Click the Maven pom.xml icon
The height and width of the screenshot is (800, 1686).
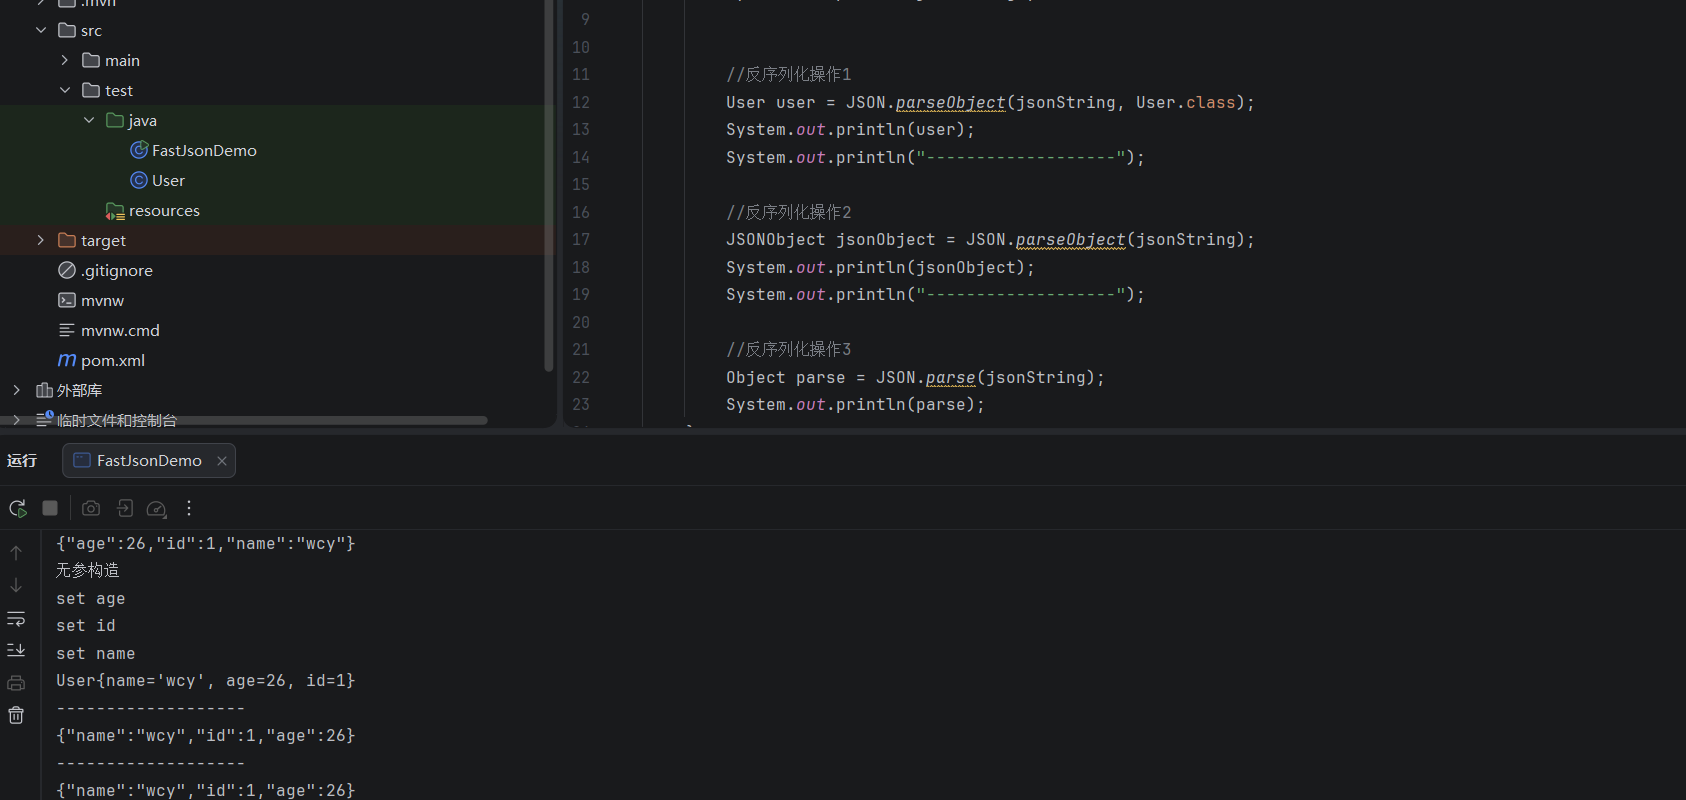[67, 360]
